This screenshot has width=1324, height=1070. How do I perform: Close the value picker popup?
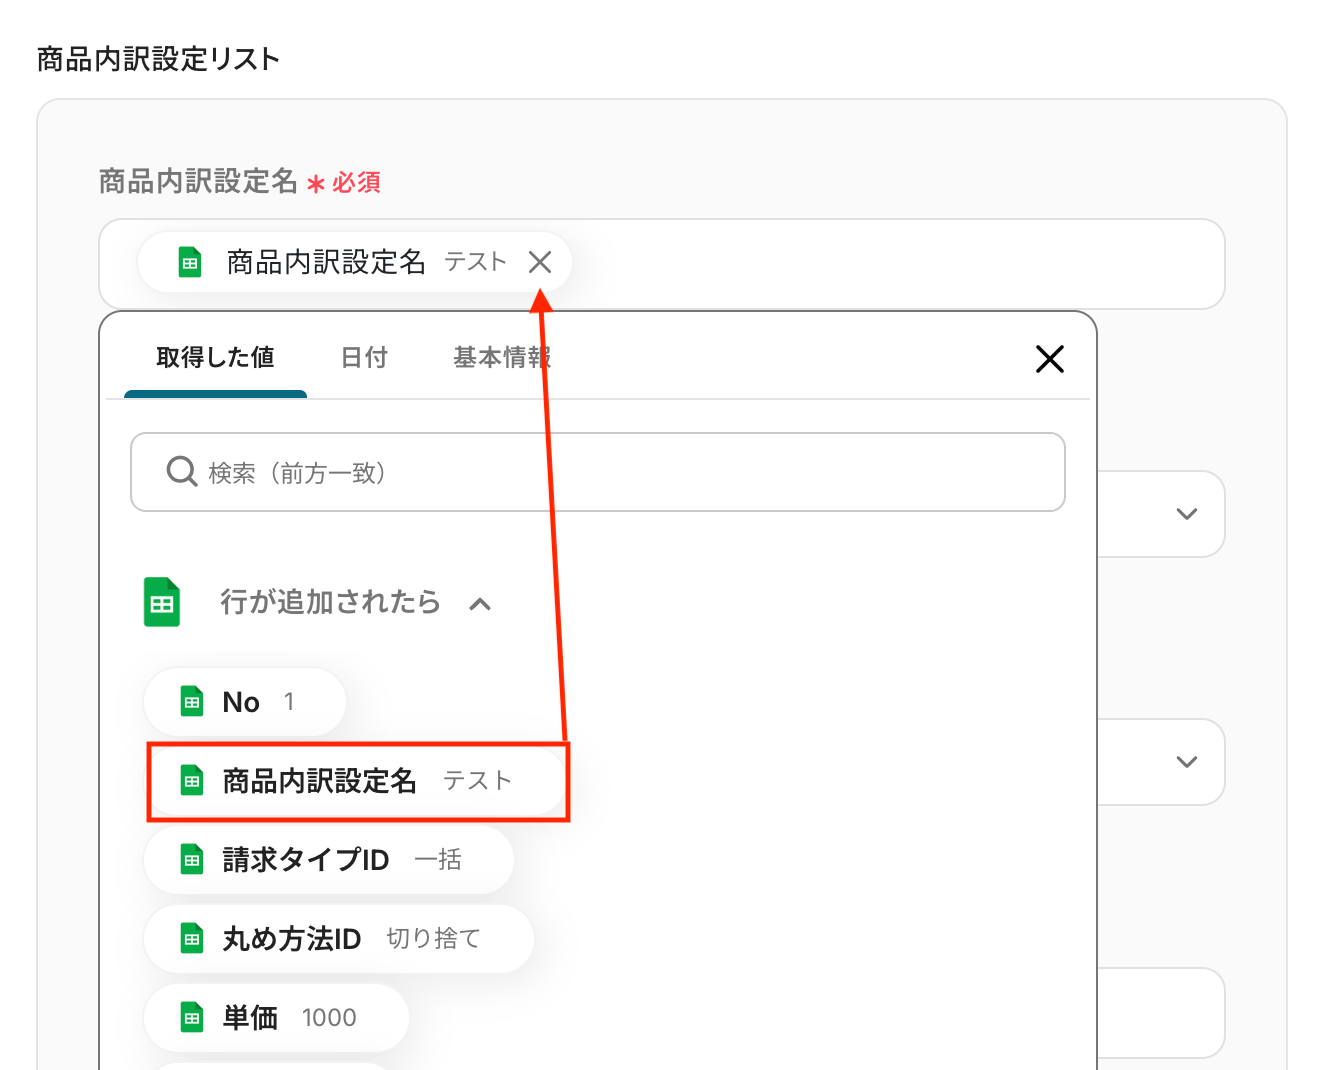tap(1050, 359)
